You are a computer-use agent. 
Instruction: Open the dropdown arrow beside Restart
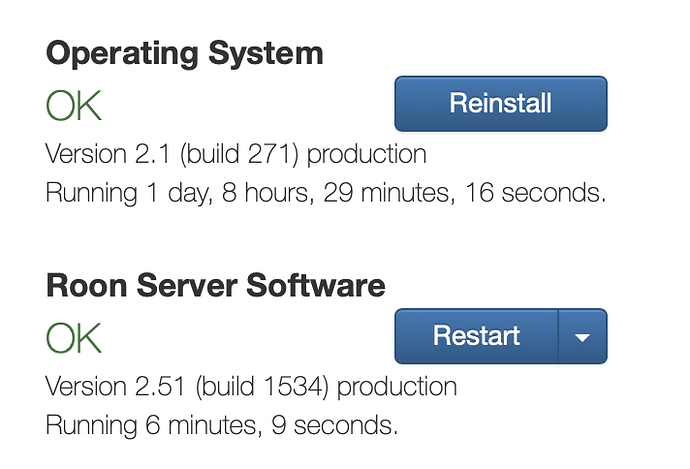583,336
